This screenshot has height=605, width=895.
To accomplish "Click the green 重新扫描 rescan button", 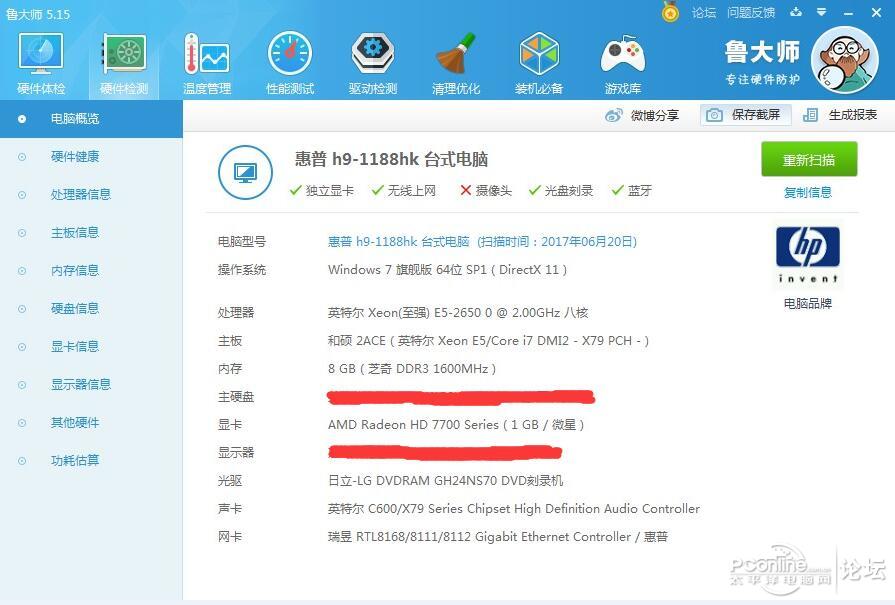I will 809,159.
